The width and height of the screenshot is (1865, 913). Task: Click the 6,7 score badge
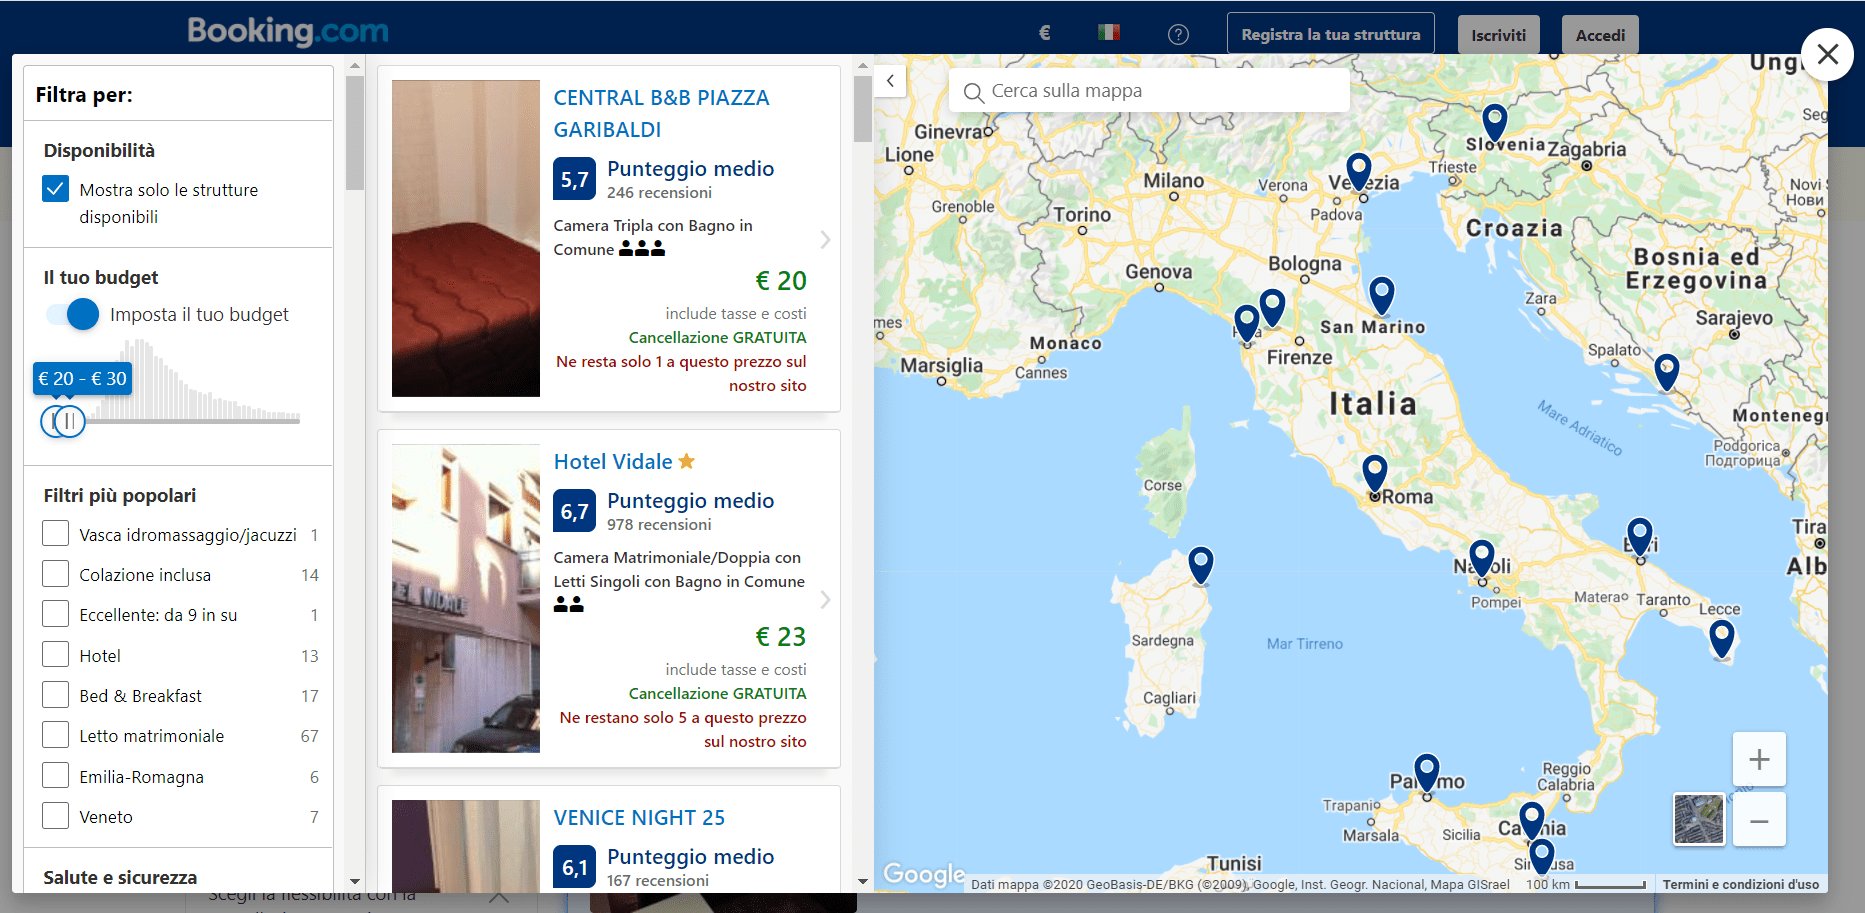pos(574,512)
